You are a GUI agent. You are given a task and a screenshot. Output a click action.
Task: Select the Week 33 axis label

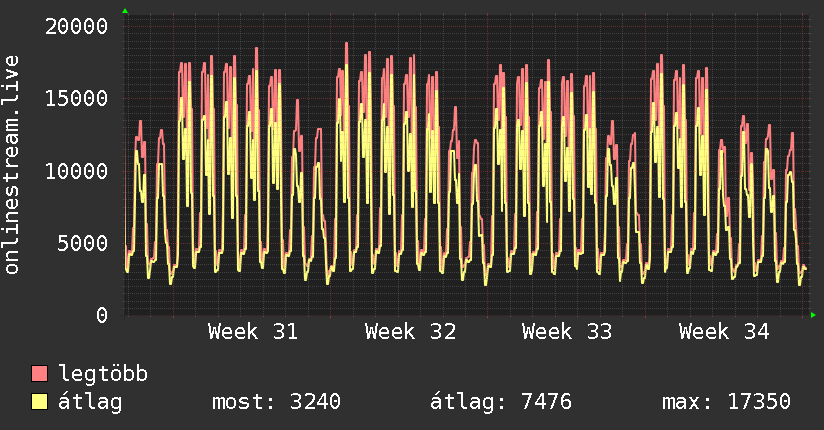[x=567, y=332]
